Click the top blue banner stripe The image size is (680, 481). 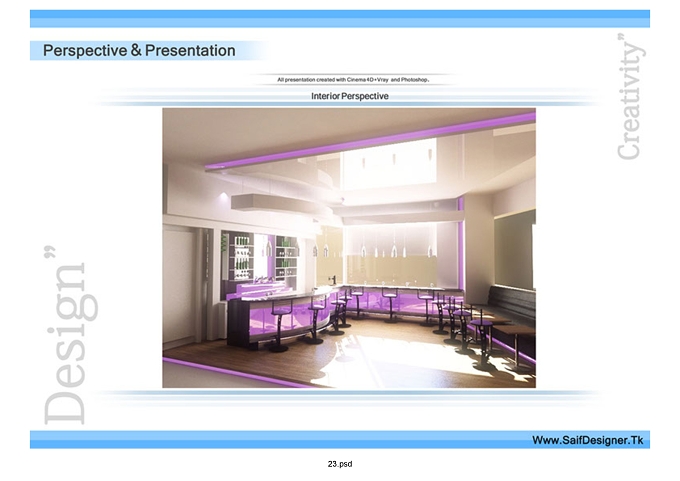pyautogui.click(x=340, y=19)
